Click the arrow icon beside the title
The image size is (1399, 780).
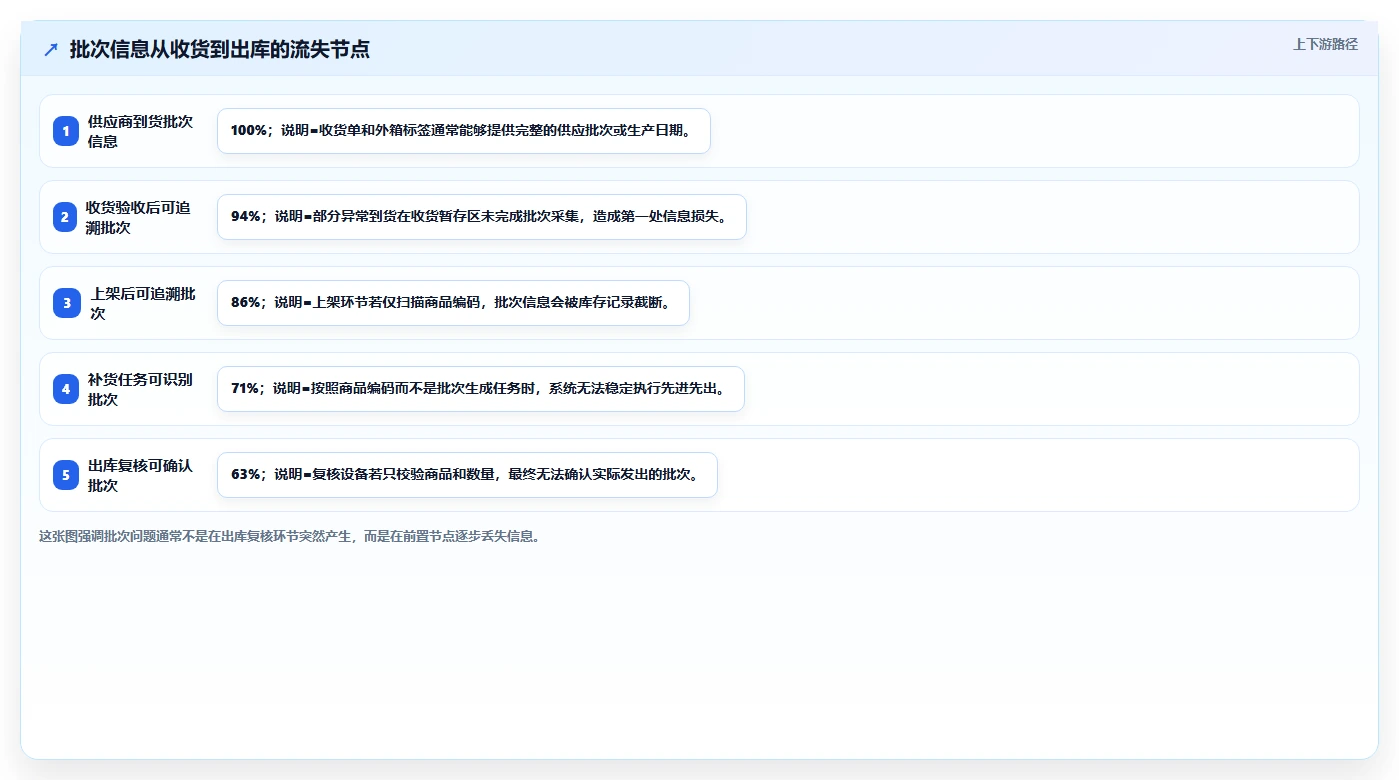(x=51, y=50)
